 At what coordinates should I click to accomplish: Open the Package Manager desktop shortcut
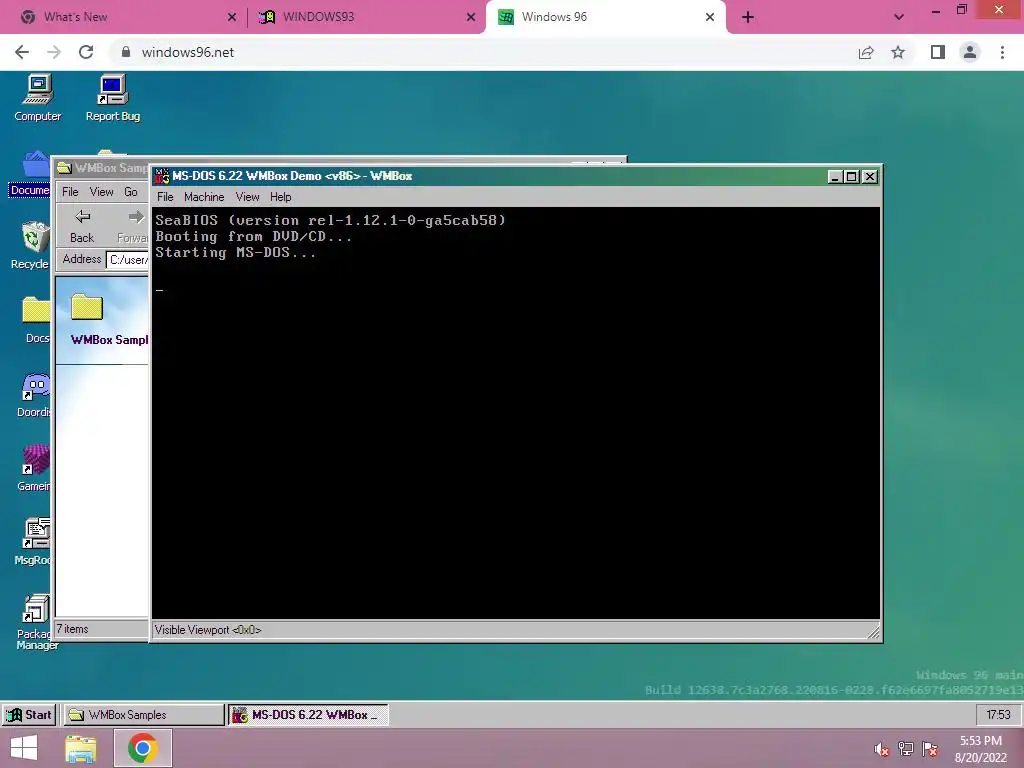[x=37, y=622]
